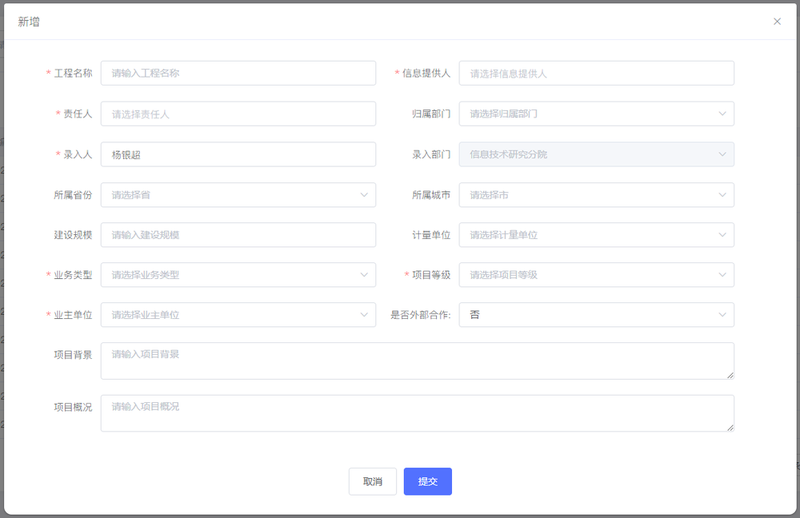Click the 工程名称 input field
The height and width of the screenshot is (518, 800).
[238, 73]
